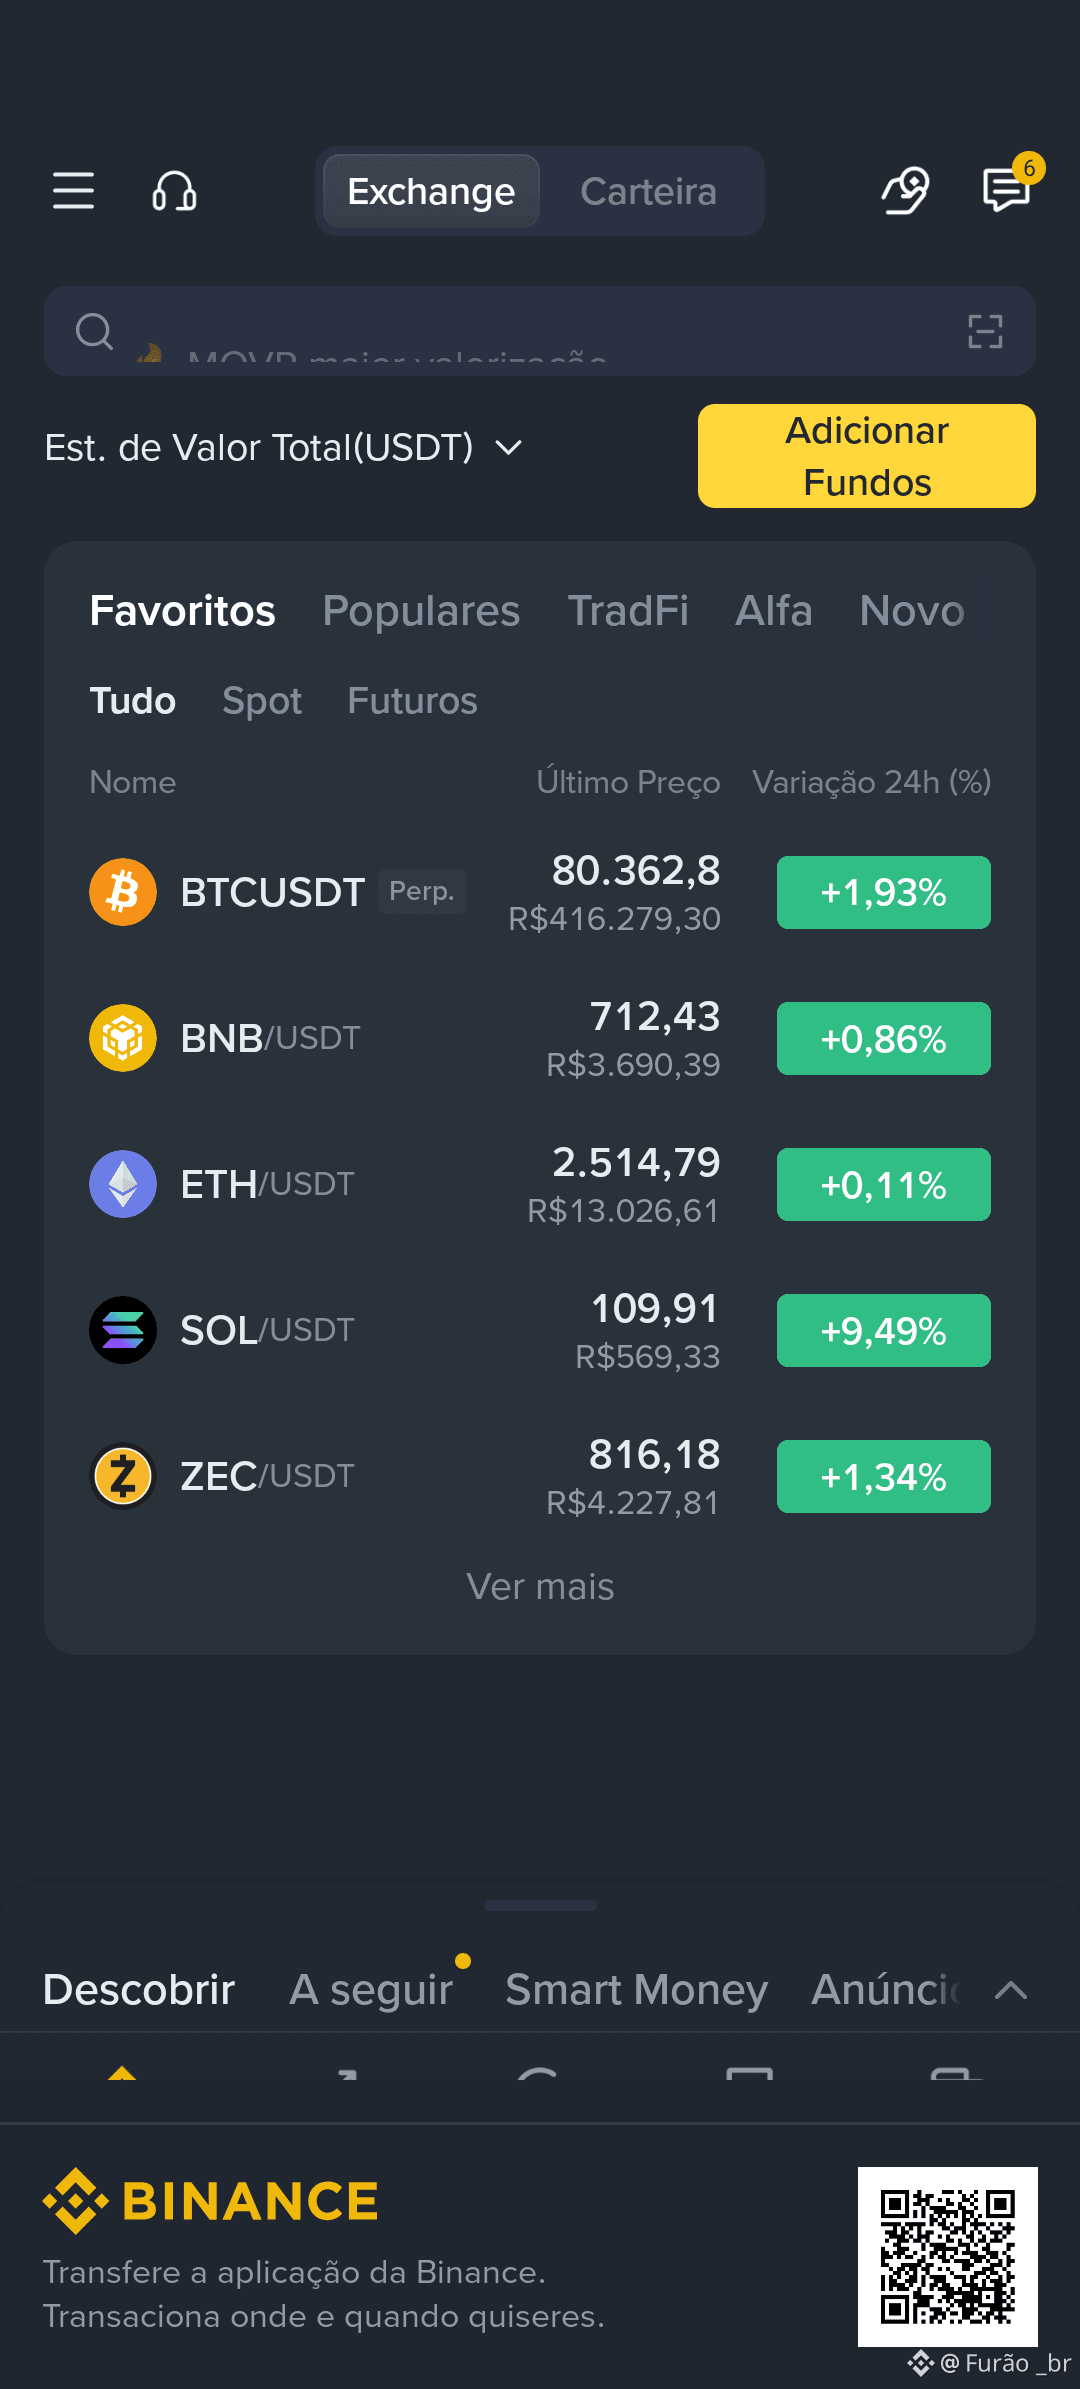
Task: Expand the list with Ver mais
Action: click(x=540, y=1587)
